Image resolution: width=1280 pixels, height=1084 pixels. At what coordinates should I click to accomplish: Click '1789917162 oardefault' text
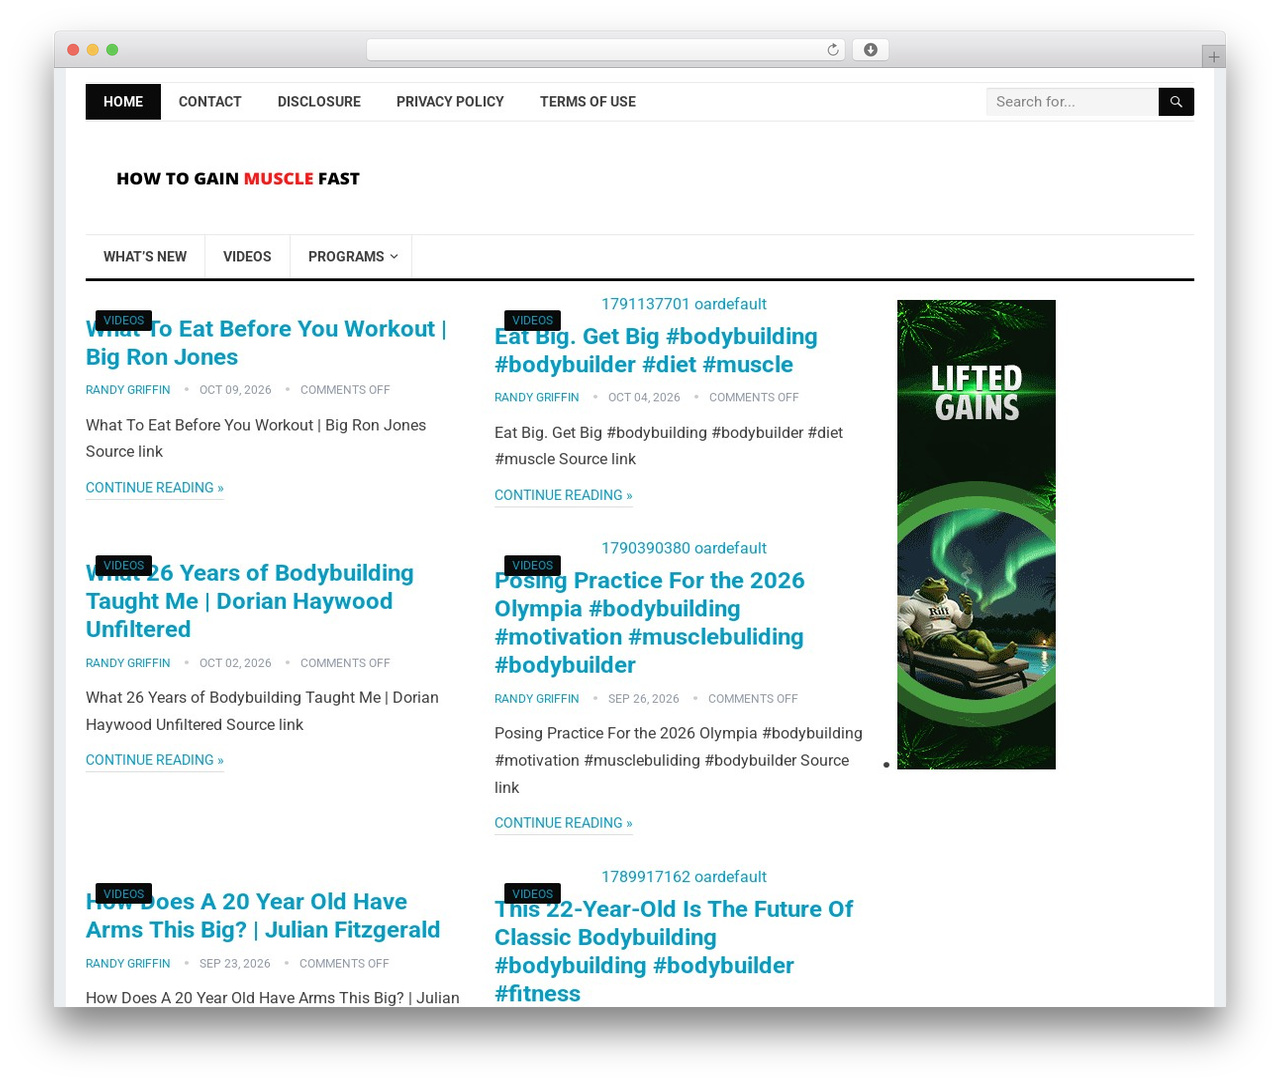click(684, 877)
